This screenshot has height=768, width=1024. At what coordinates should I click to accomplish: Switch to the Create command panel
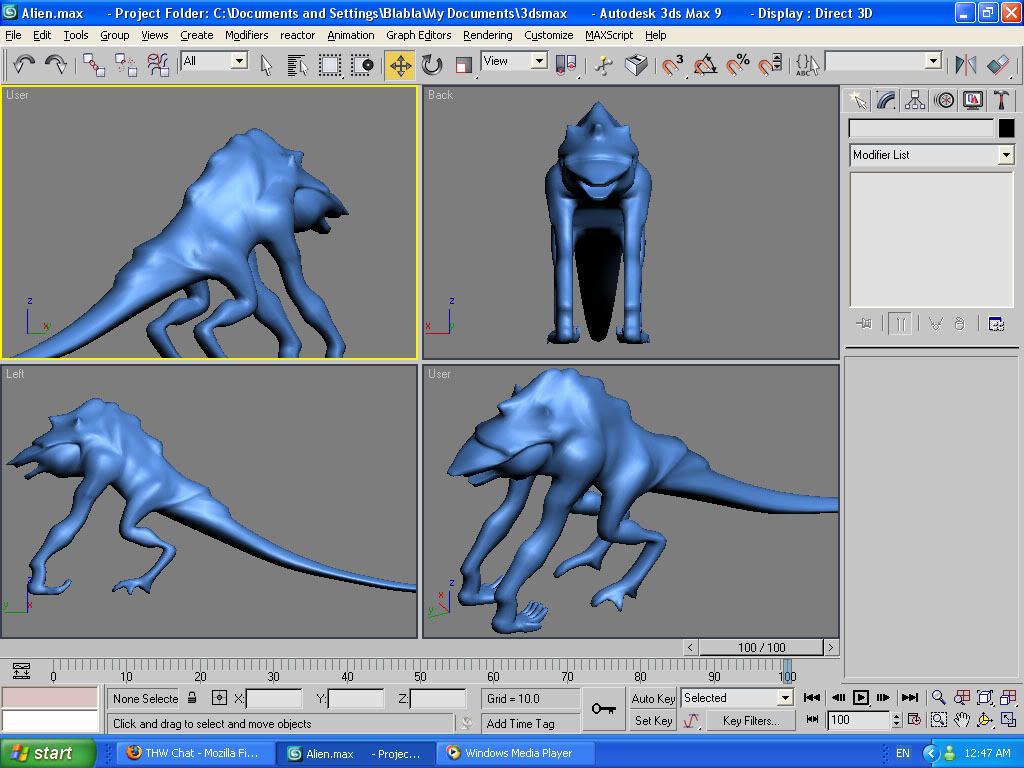pos(857,101)
